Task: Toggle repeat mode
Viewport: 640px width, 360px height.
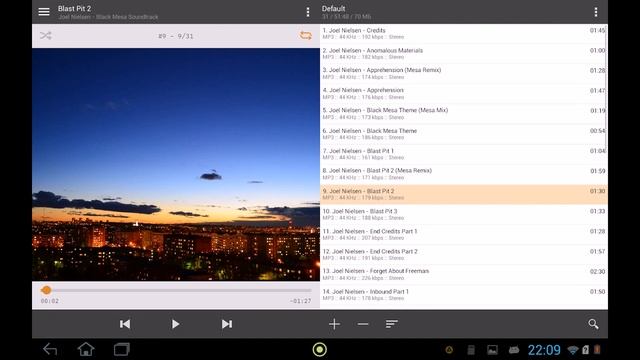Action: tap(306, 36)
